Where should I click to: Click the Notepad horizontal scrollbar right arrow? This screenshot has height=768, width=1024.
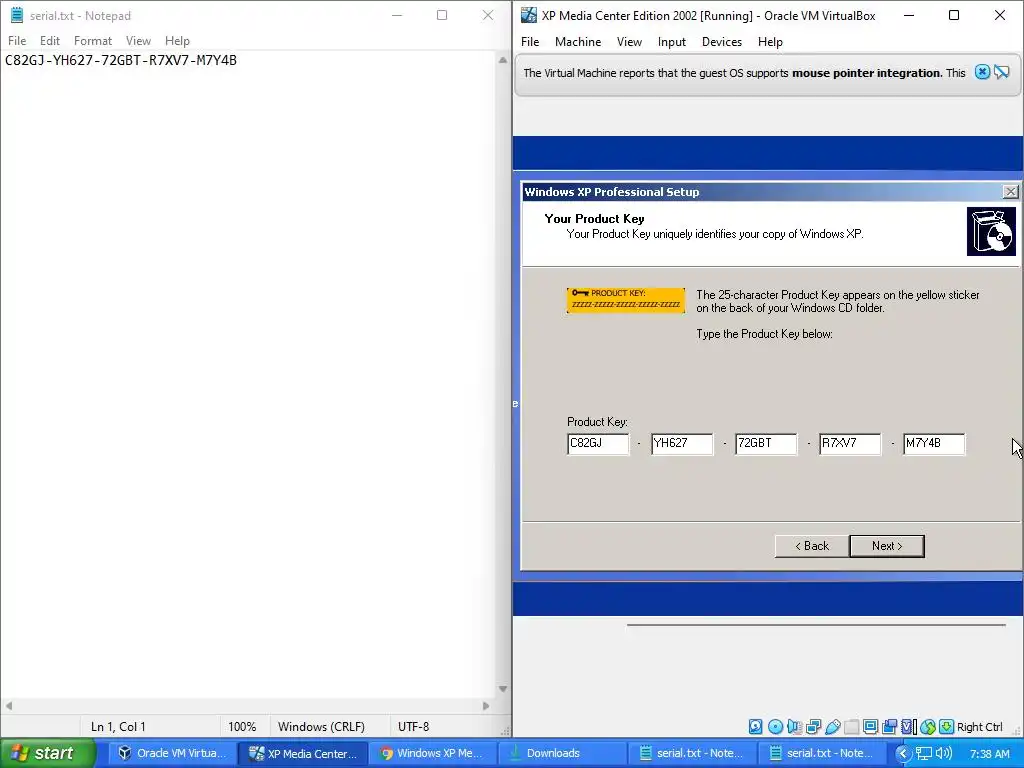point(486,706)
